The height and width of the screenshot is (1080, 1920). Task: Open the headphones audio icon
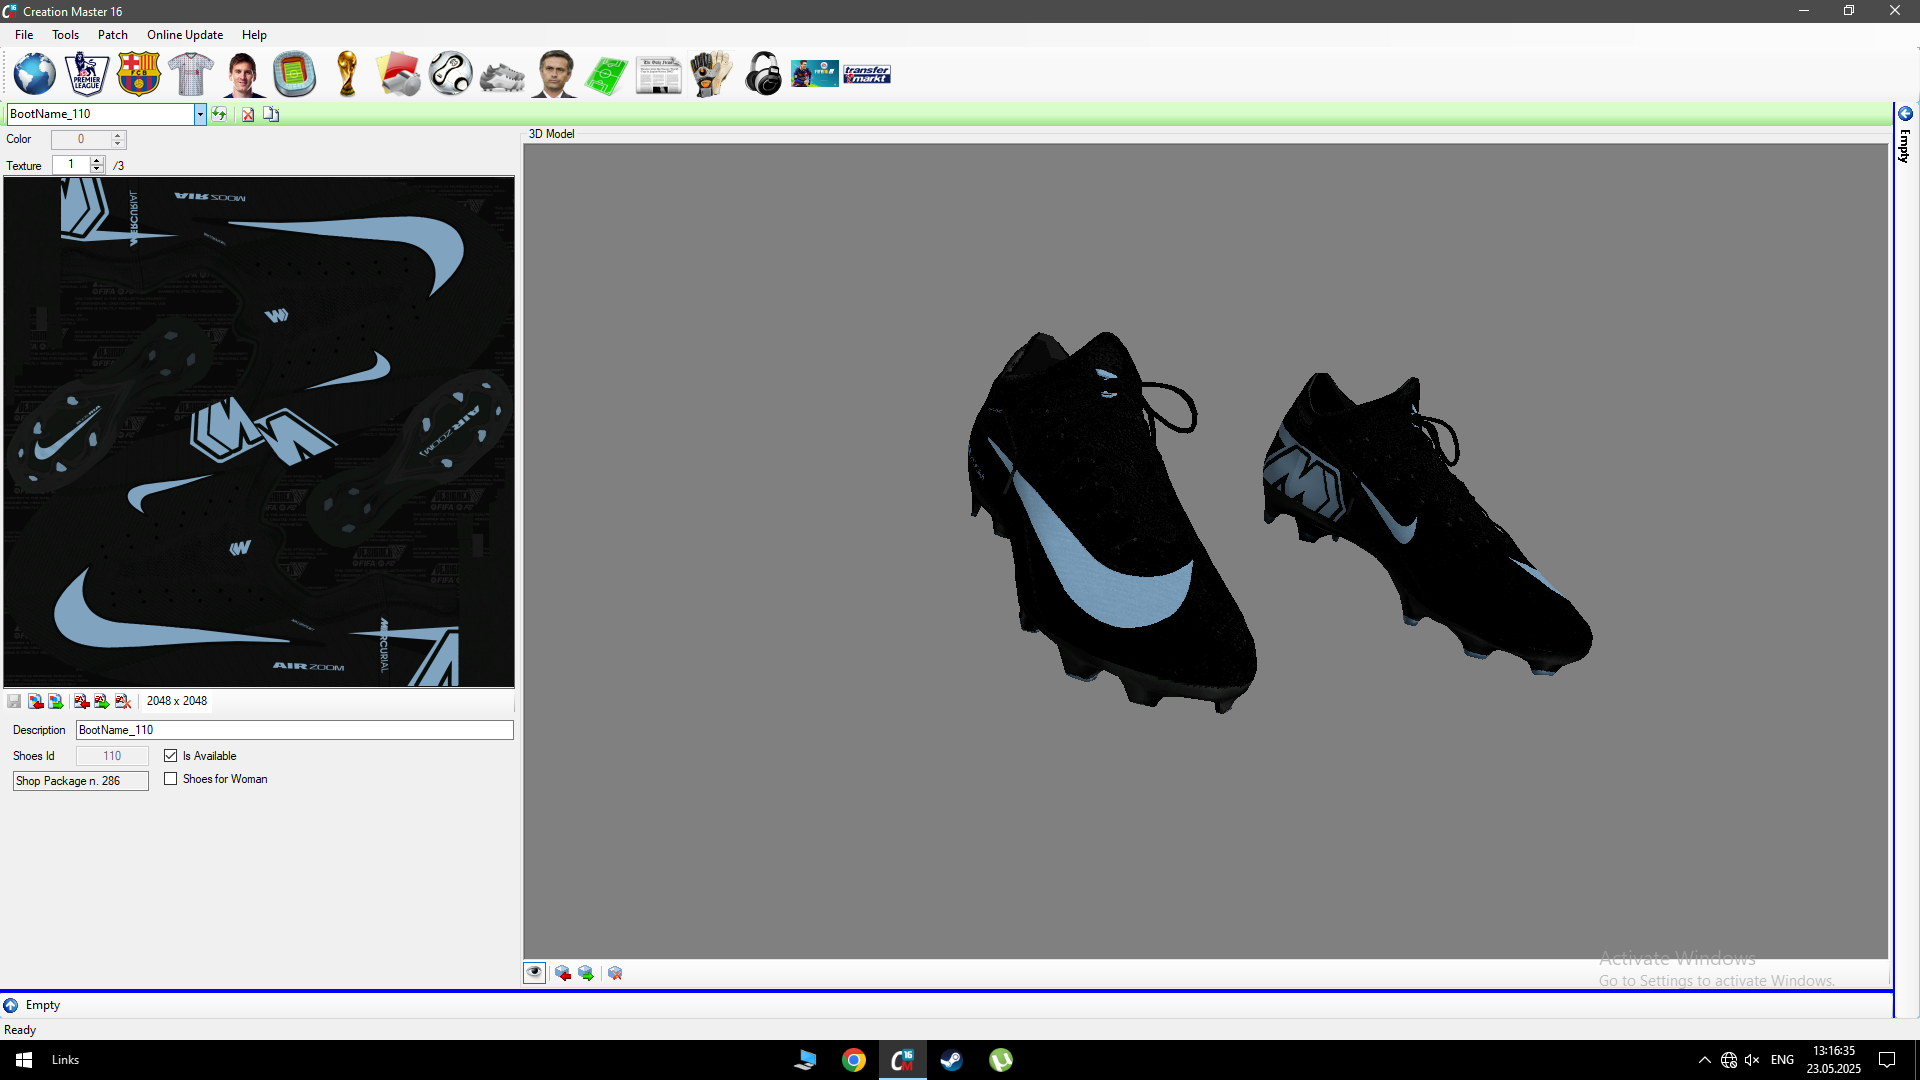[x=763, y=74]
